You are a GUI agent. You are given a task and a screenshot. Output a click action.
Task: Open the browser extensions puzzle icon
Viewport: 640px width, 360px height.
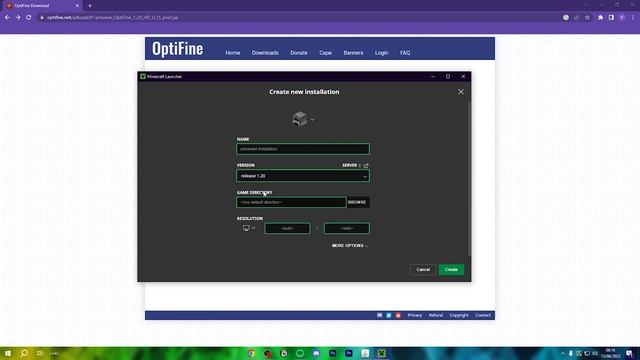[600, 18]
